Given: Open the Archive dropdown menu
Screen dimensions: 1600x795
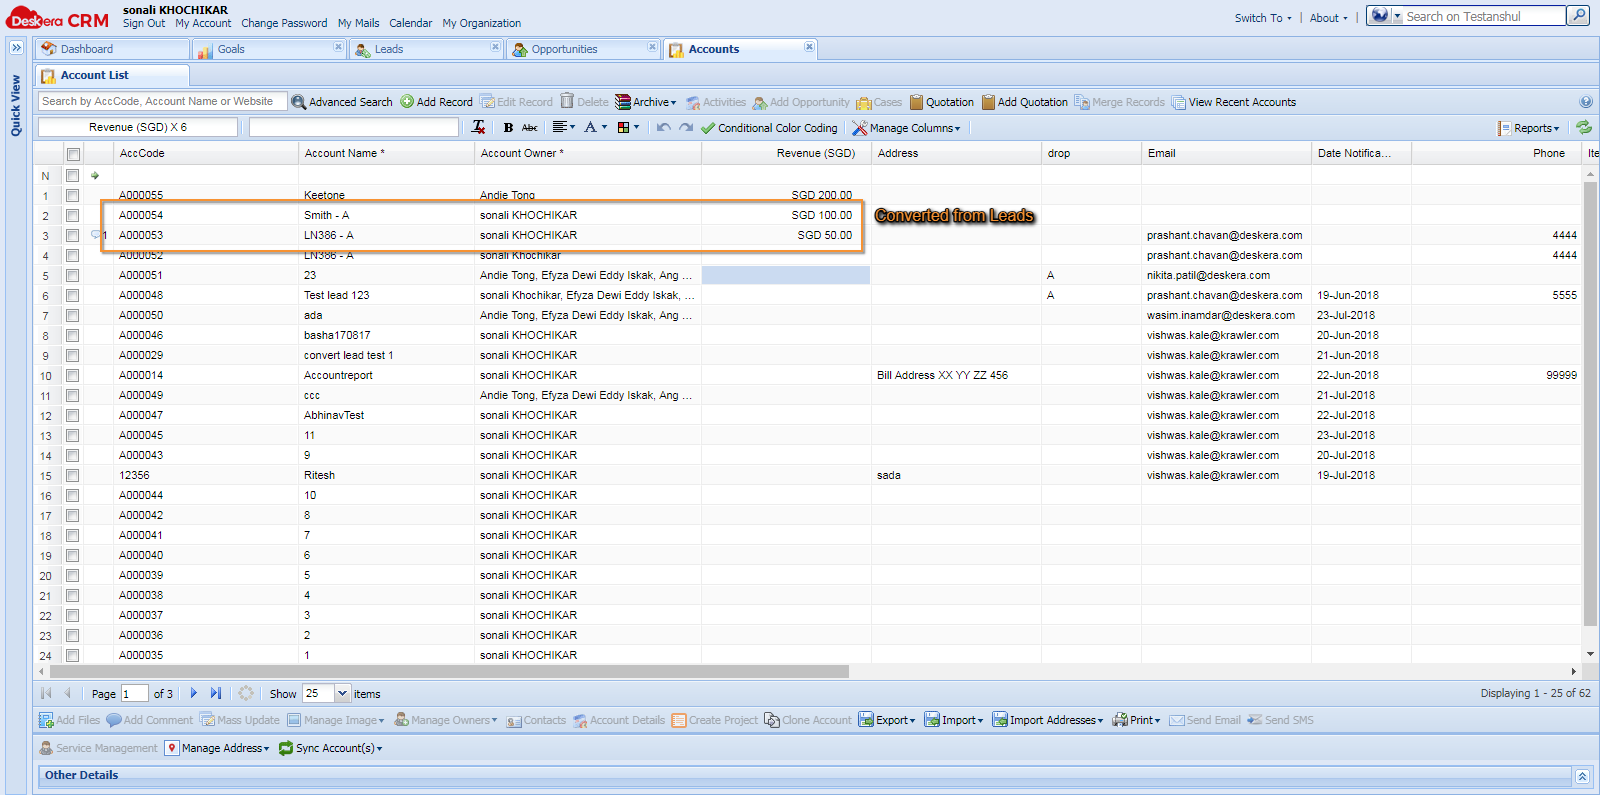Looking at the screenshot, I should 646,102.
